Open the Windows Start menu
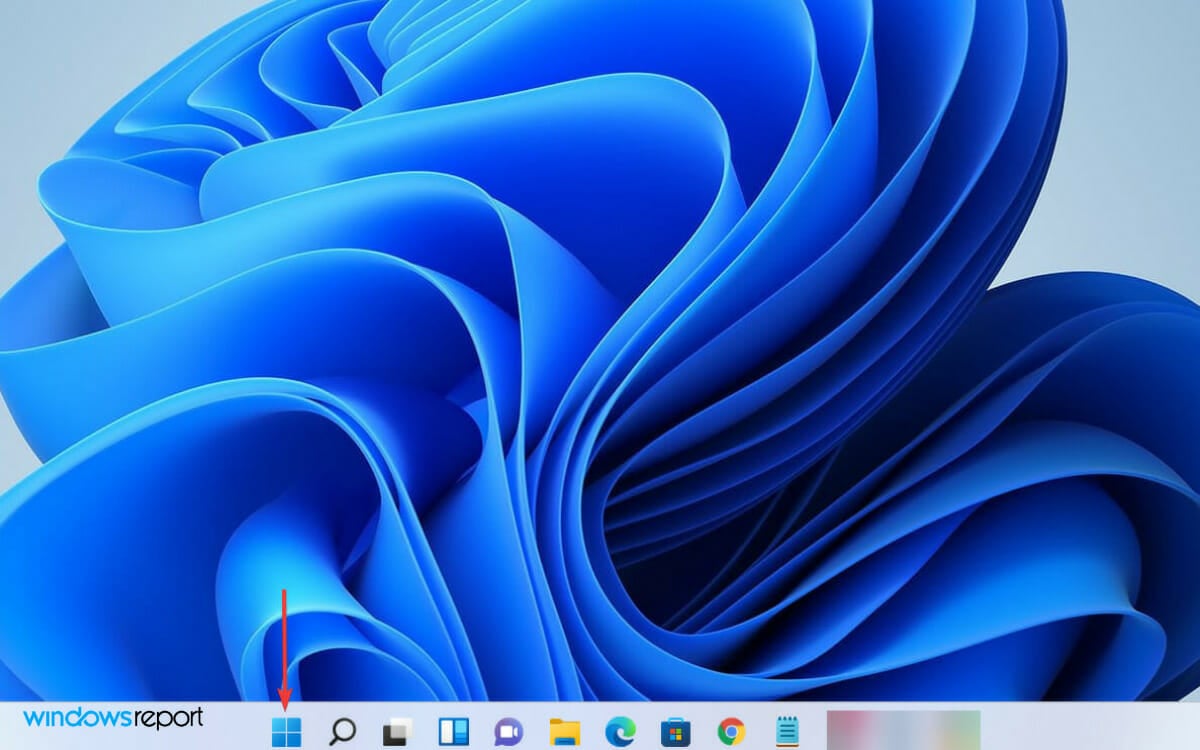The image size is (1200, 750). [286, 731]
